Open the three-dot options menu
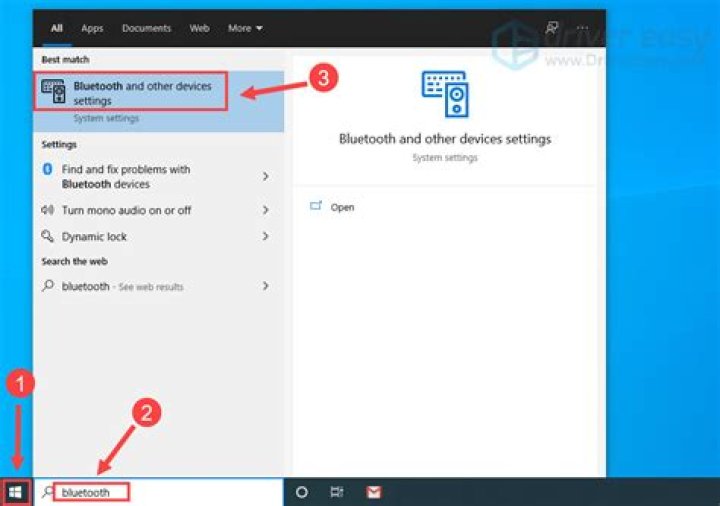 (584, 28)
